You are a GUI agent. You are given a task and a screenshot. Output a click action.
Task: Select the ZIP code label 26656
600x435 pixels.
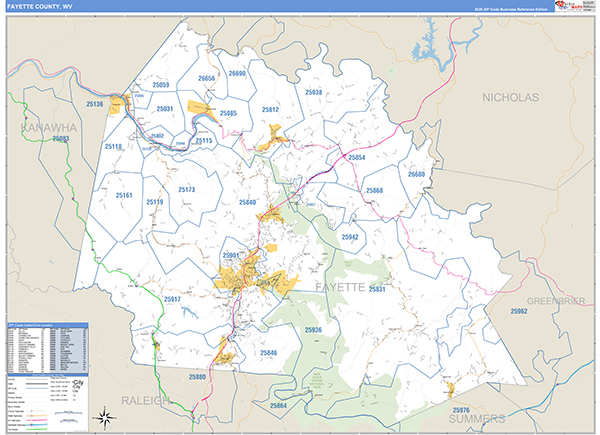pyautogui.click(x=207, y=78)
